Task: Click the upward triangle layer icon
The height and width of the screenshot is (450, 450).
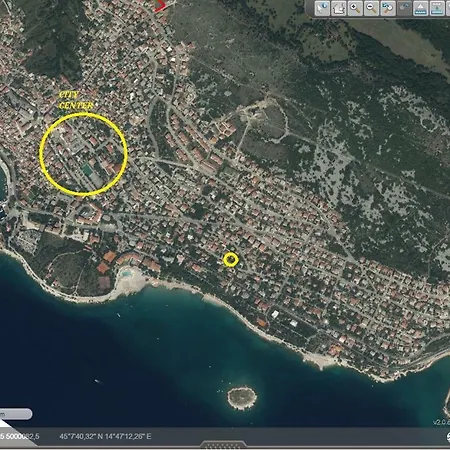Action: (421, 8)
